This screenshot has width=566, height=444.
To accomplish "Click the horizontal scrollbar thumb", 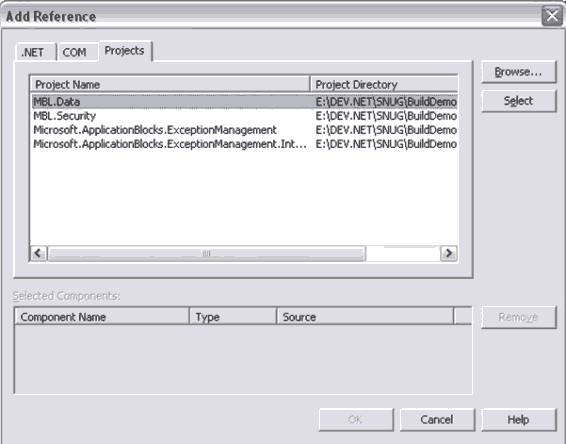I will point(206,253).
